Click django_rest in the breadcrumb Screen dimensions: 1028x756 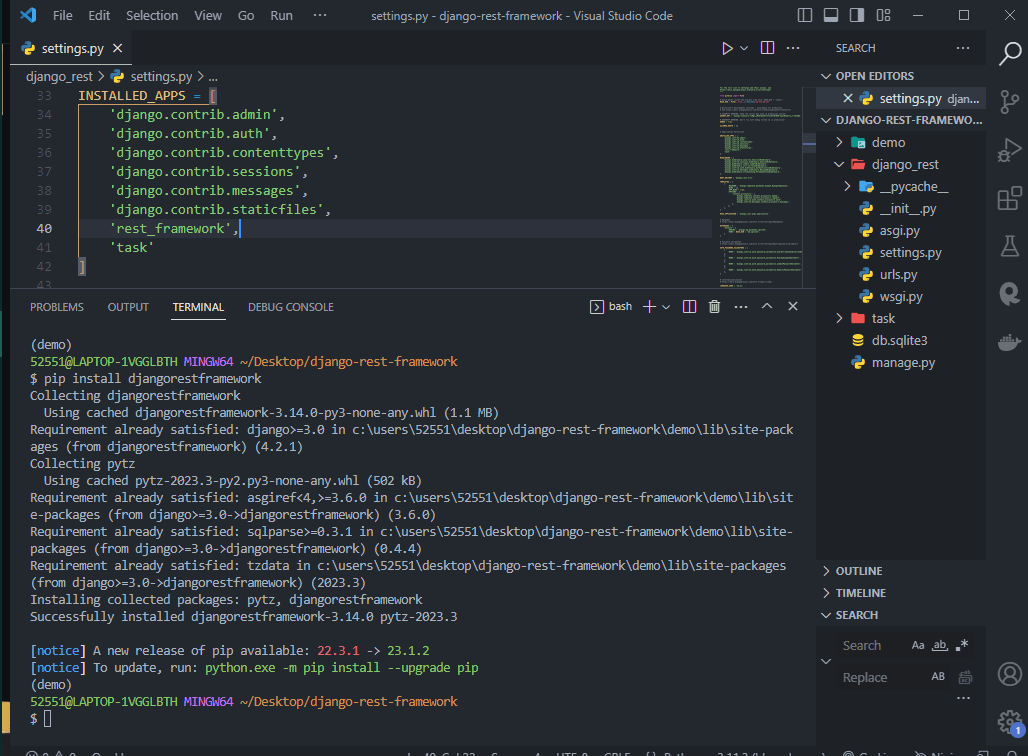(59, 77)
